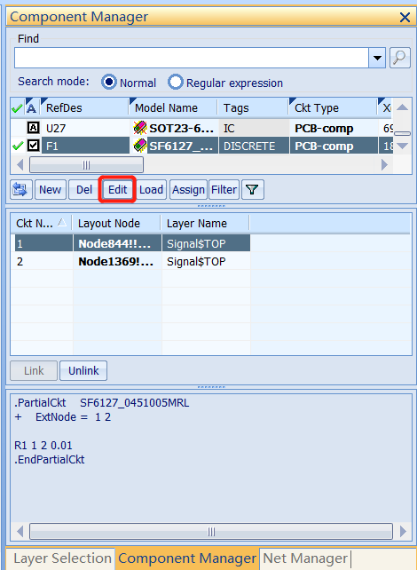This screenshot has width=417, height=570.
Task: Click green checkmark in F1 row
Action: coord(17,146)
